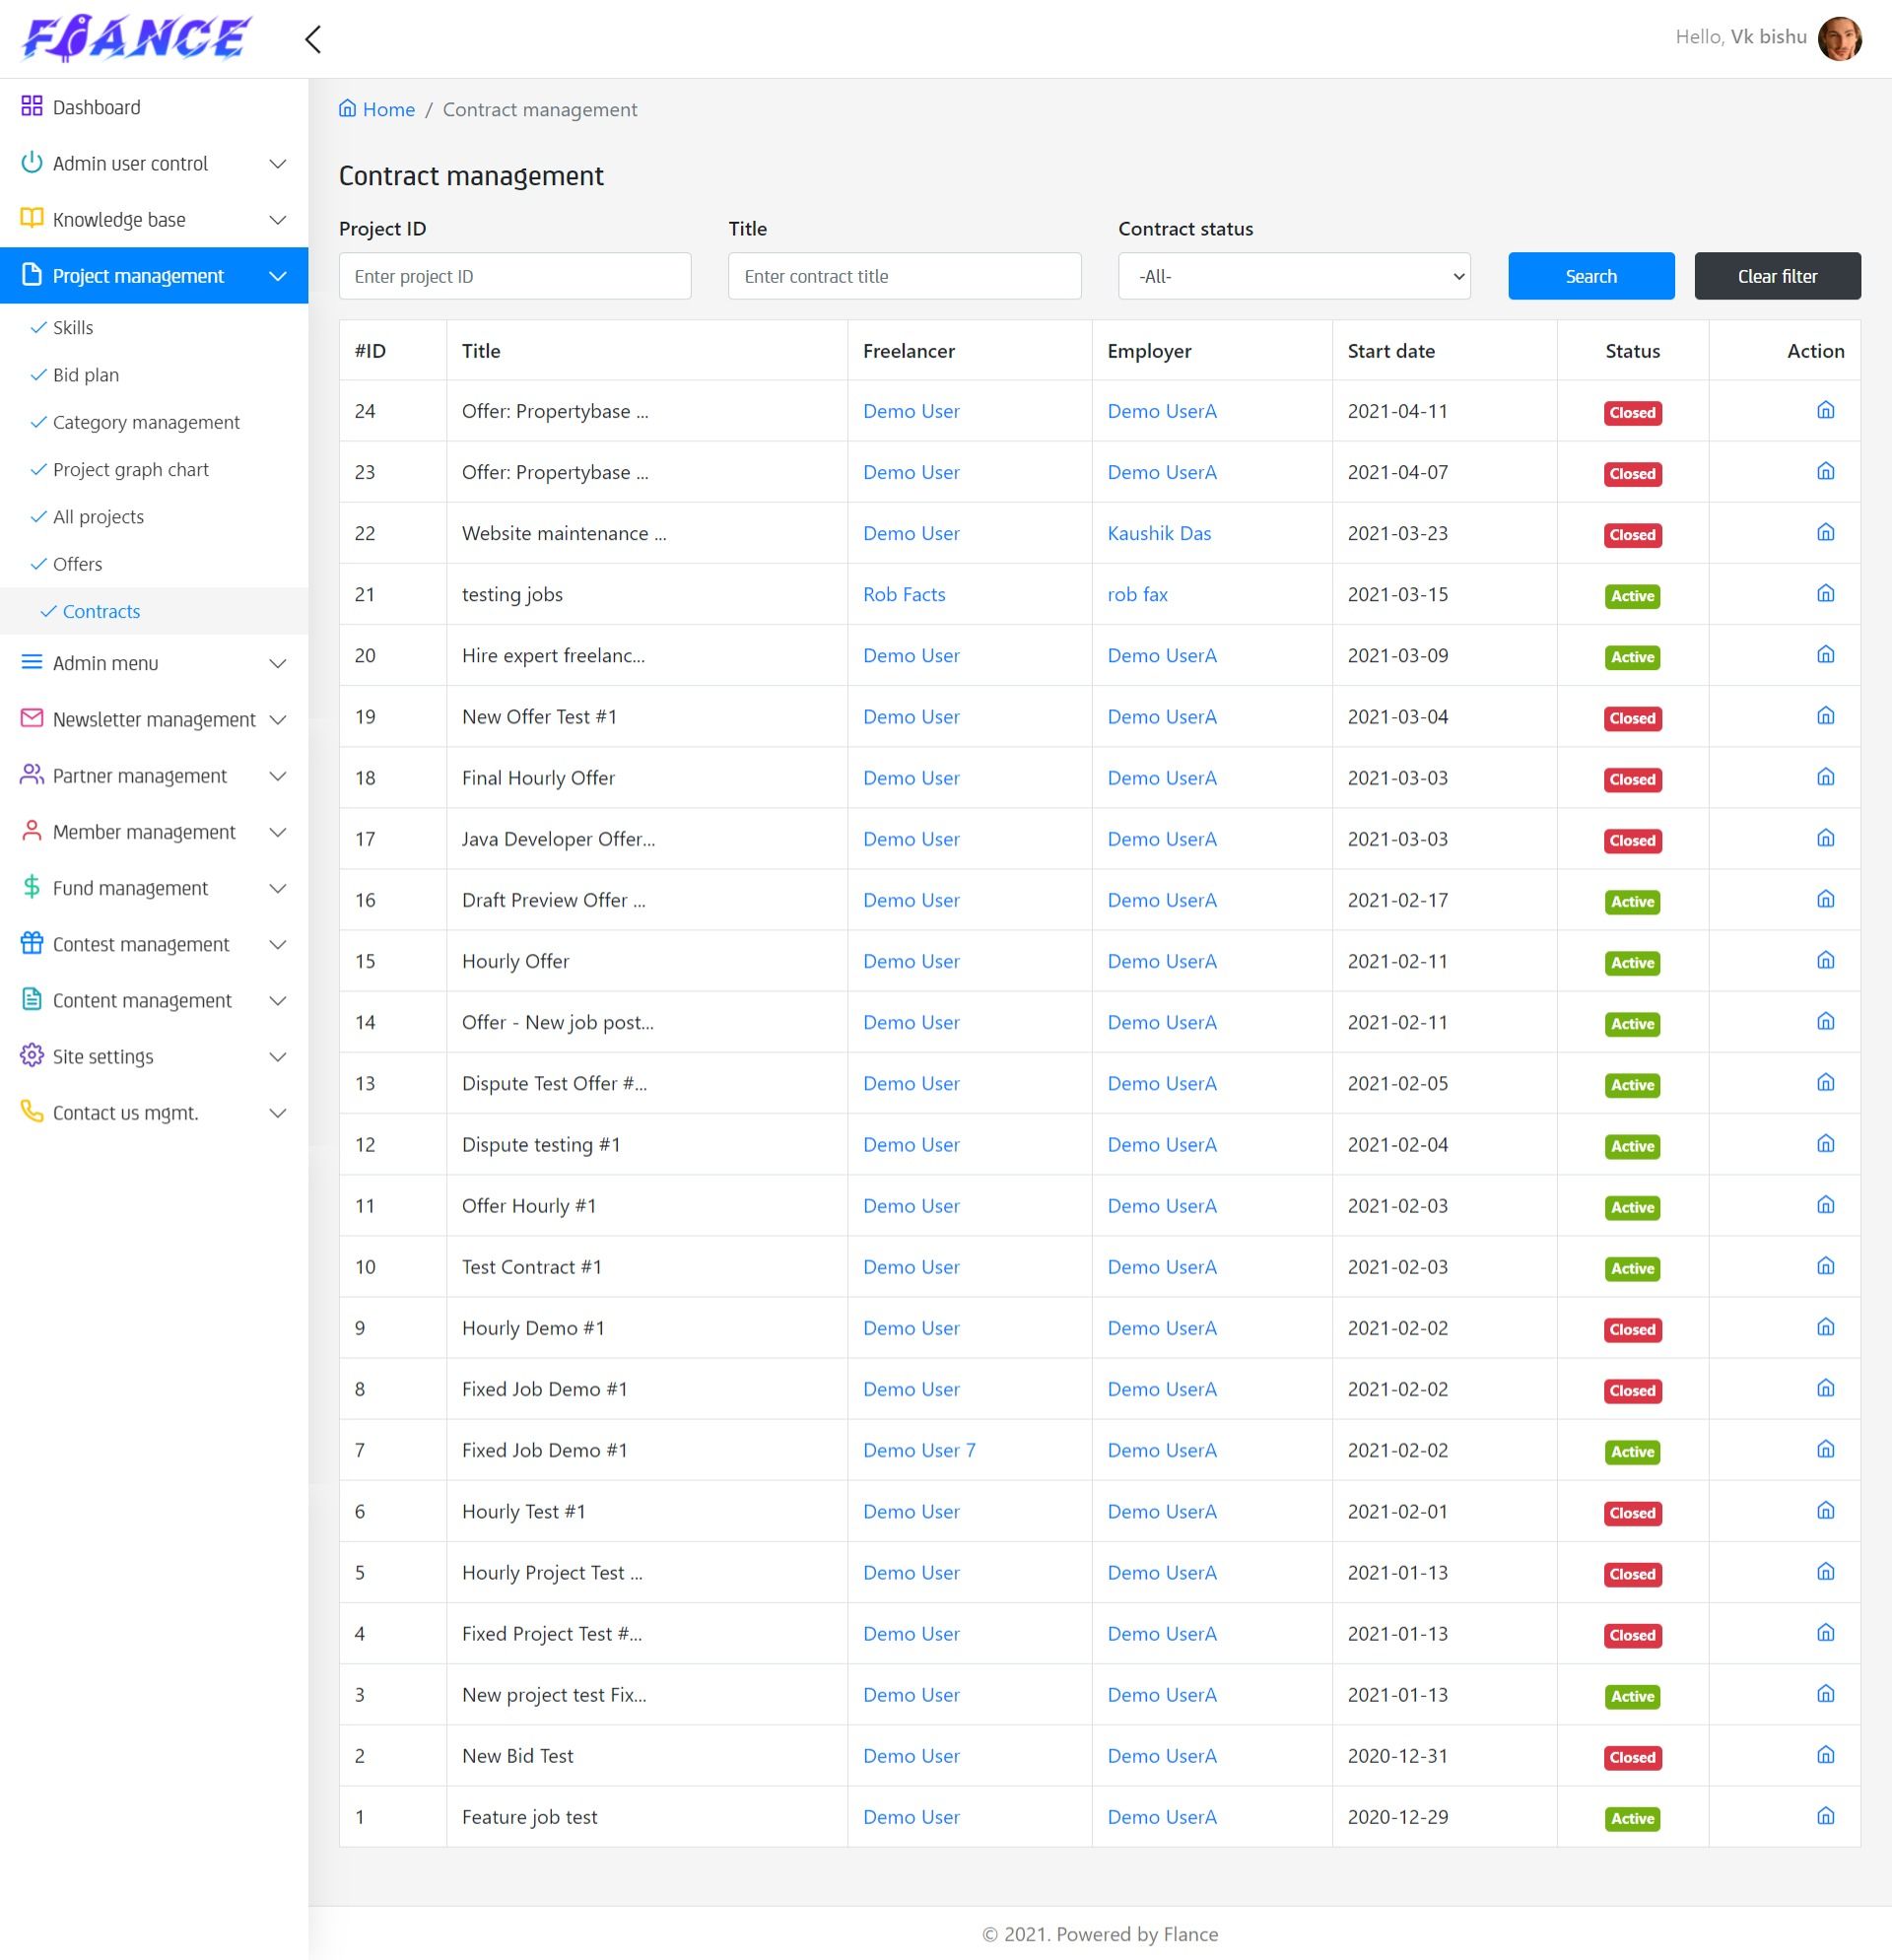Click Site settings gear icon
1892x1960 pixels.
point(32,1056)
